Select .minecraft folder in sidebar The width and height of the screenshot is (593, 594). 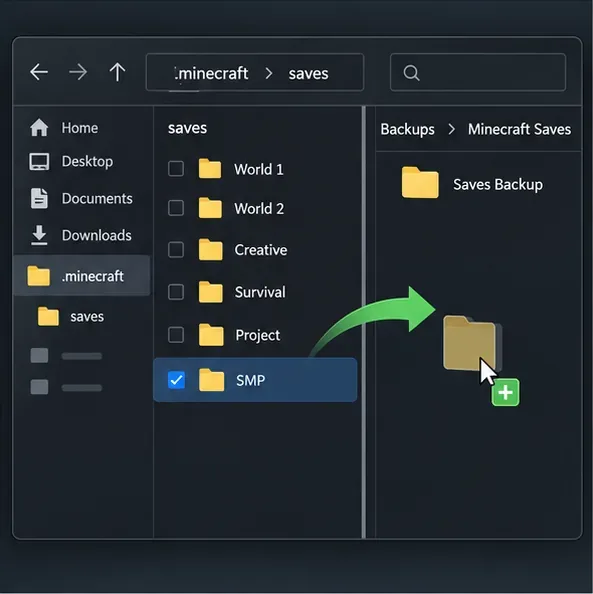[82, 275]
